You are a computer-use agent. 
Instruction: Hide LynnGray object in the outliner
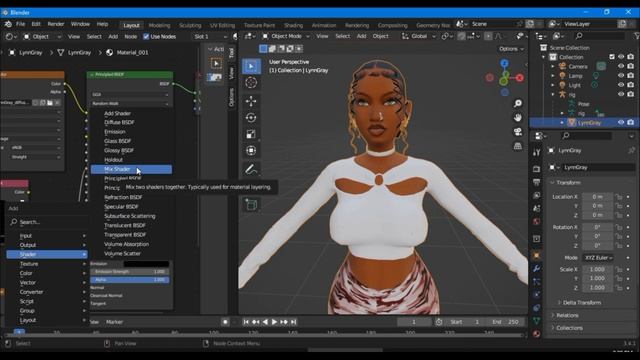621,122
